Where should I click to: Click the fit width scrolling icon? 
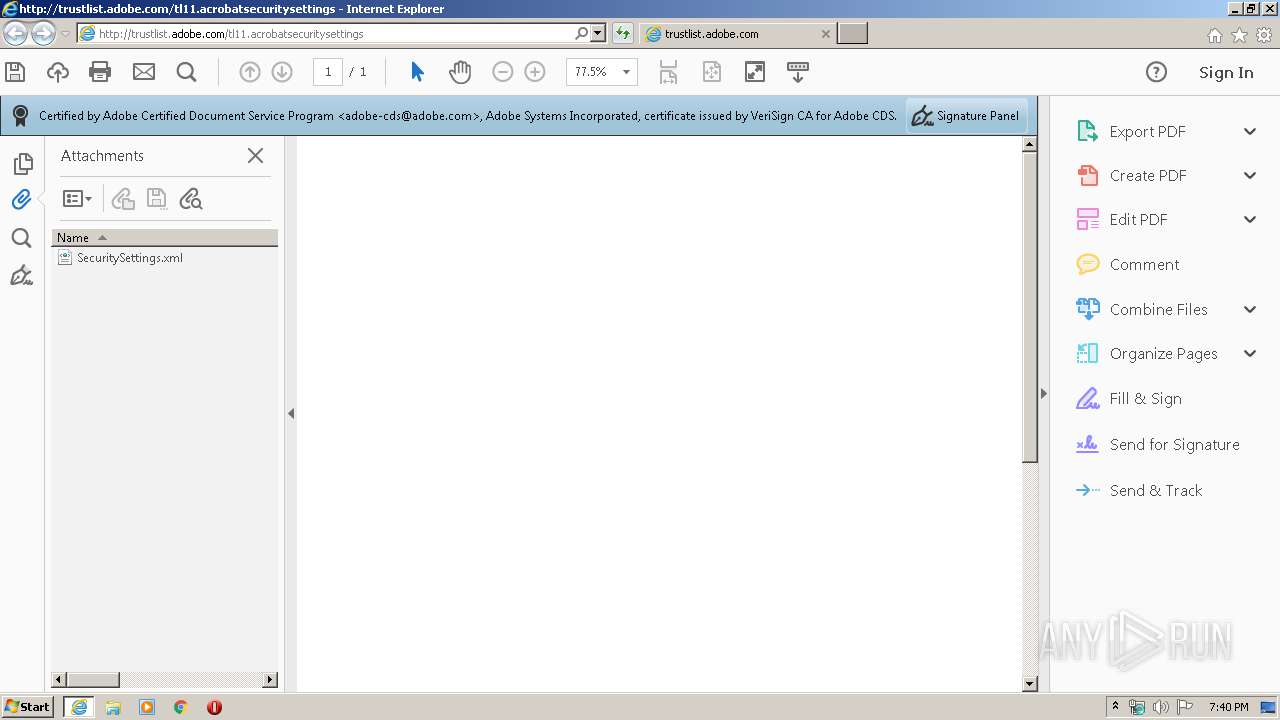pos(668,72)
